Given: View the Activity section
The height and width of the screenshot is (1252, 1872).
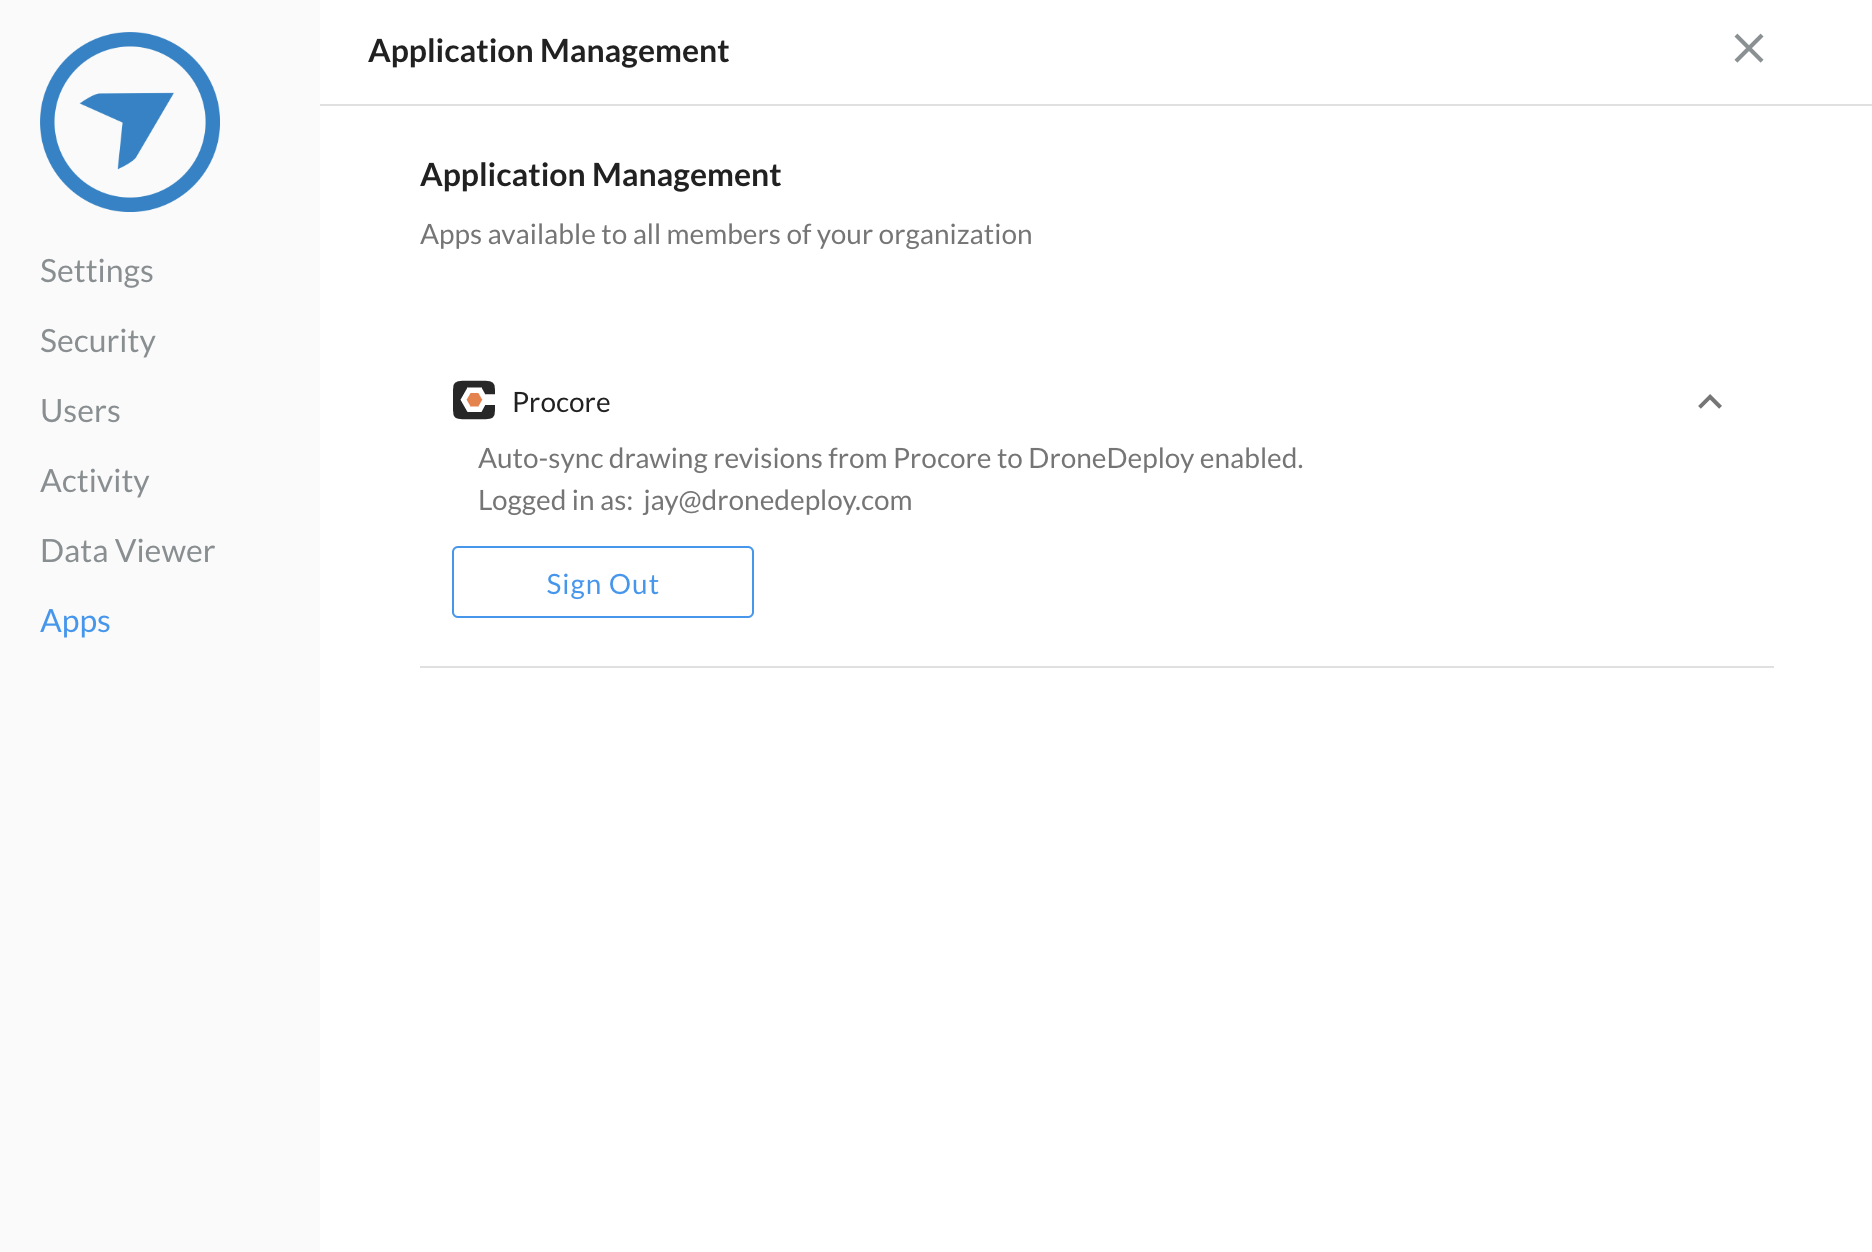Looking at the screenshot, I should (95, 481).
